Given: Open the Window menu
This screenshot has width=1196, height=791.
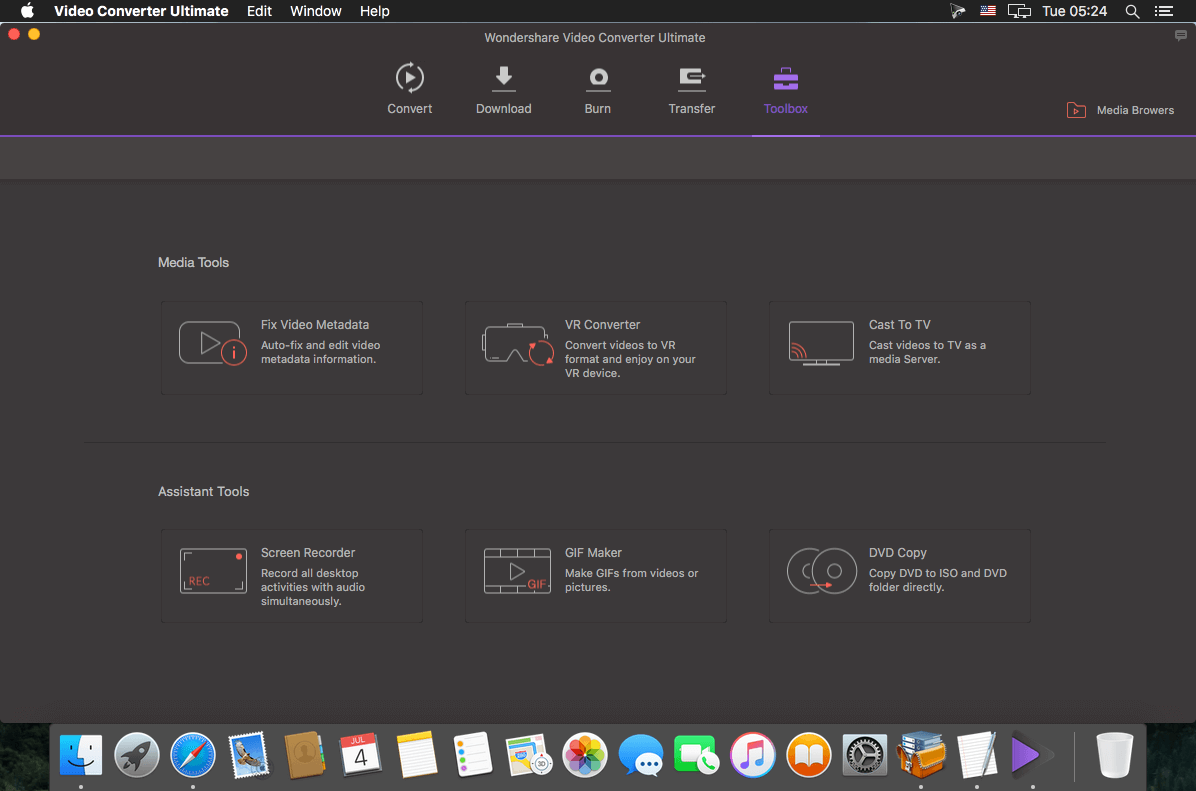Looking at the screenshot, I should coord(315,11).
